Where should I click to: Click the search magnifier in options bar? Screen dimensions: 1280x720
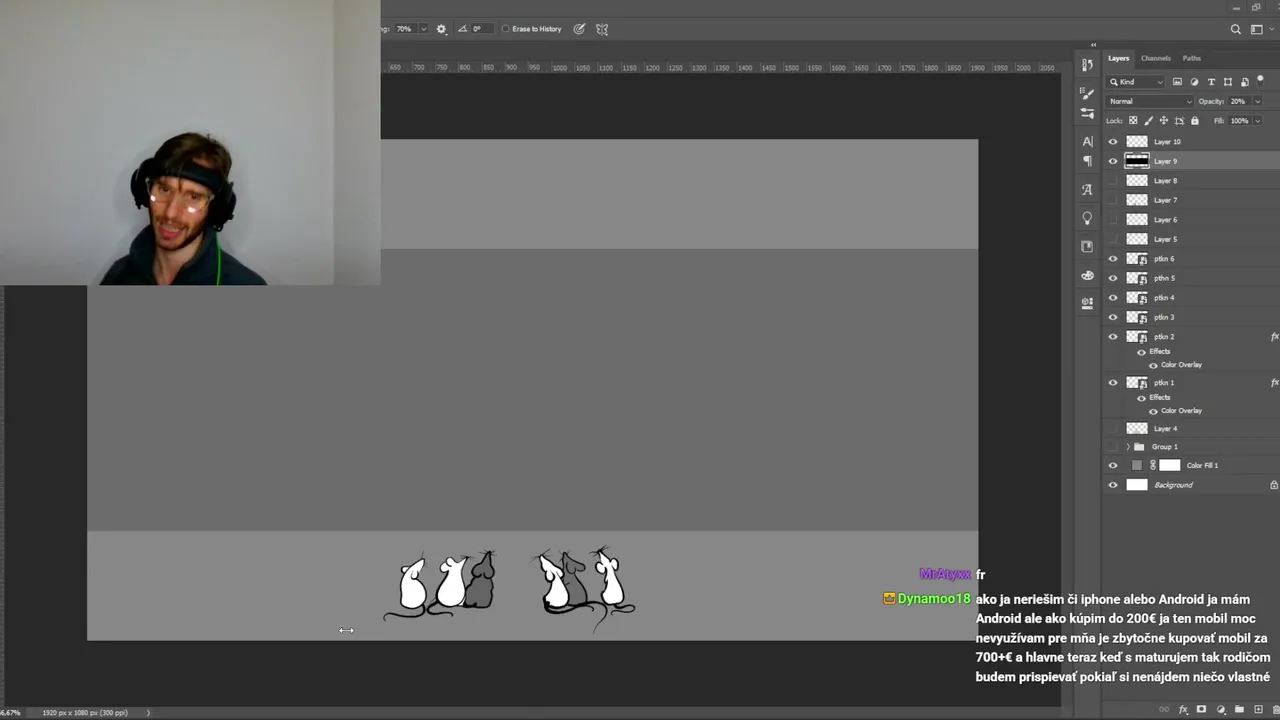point(1236,30)
